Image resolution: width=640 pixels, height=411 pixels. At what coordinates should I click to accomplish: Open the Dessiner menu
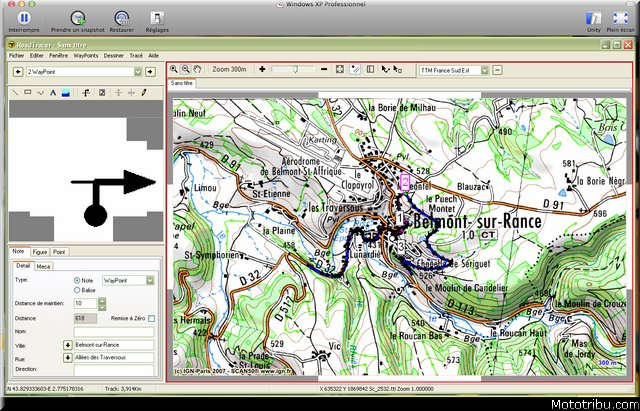(113, 56)
